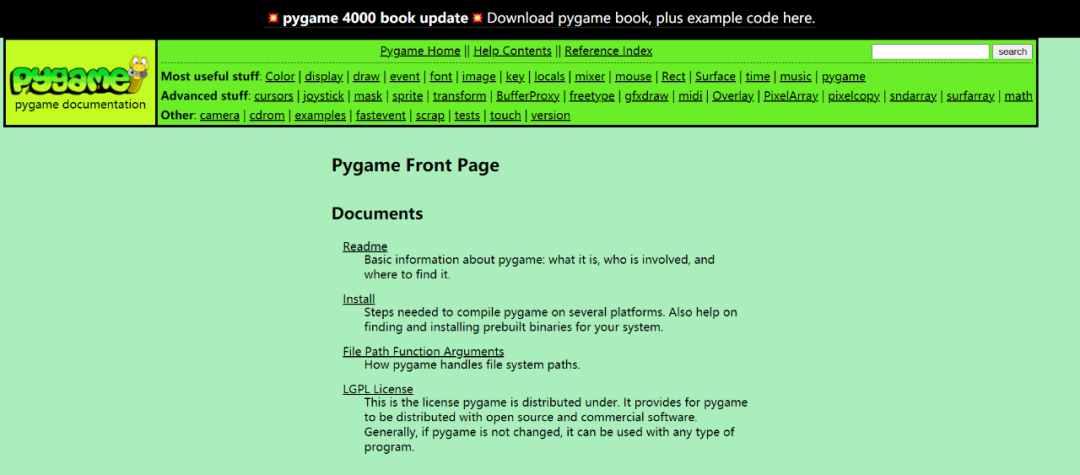Click the search button
Image resolution: width=1080 pixels, height=475 pixels.
[x=1012, y=52]
